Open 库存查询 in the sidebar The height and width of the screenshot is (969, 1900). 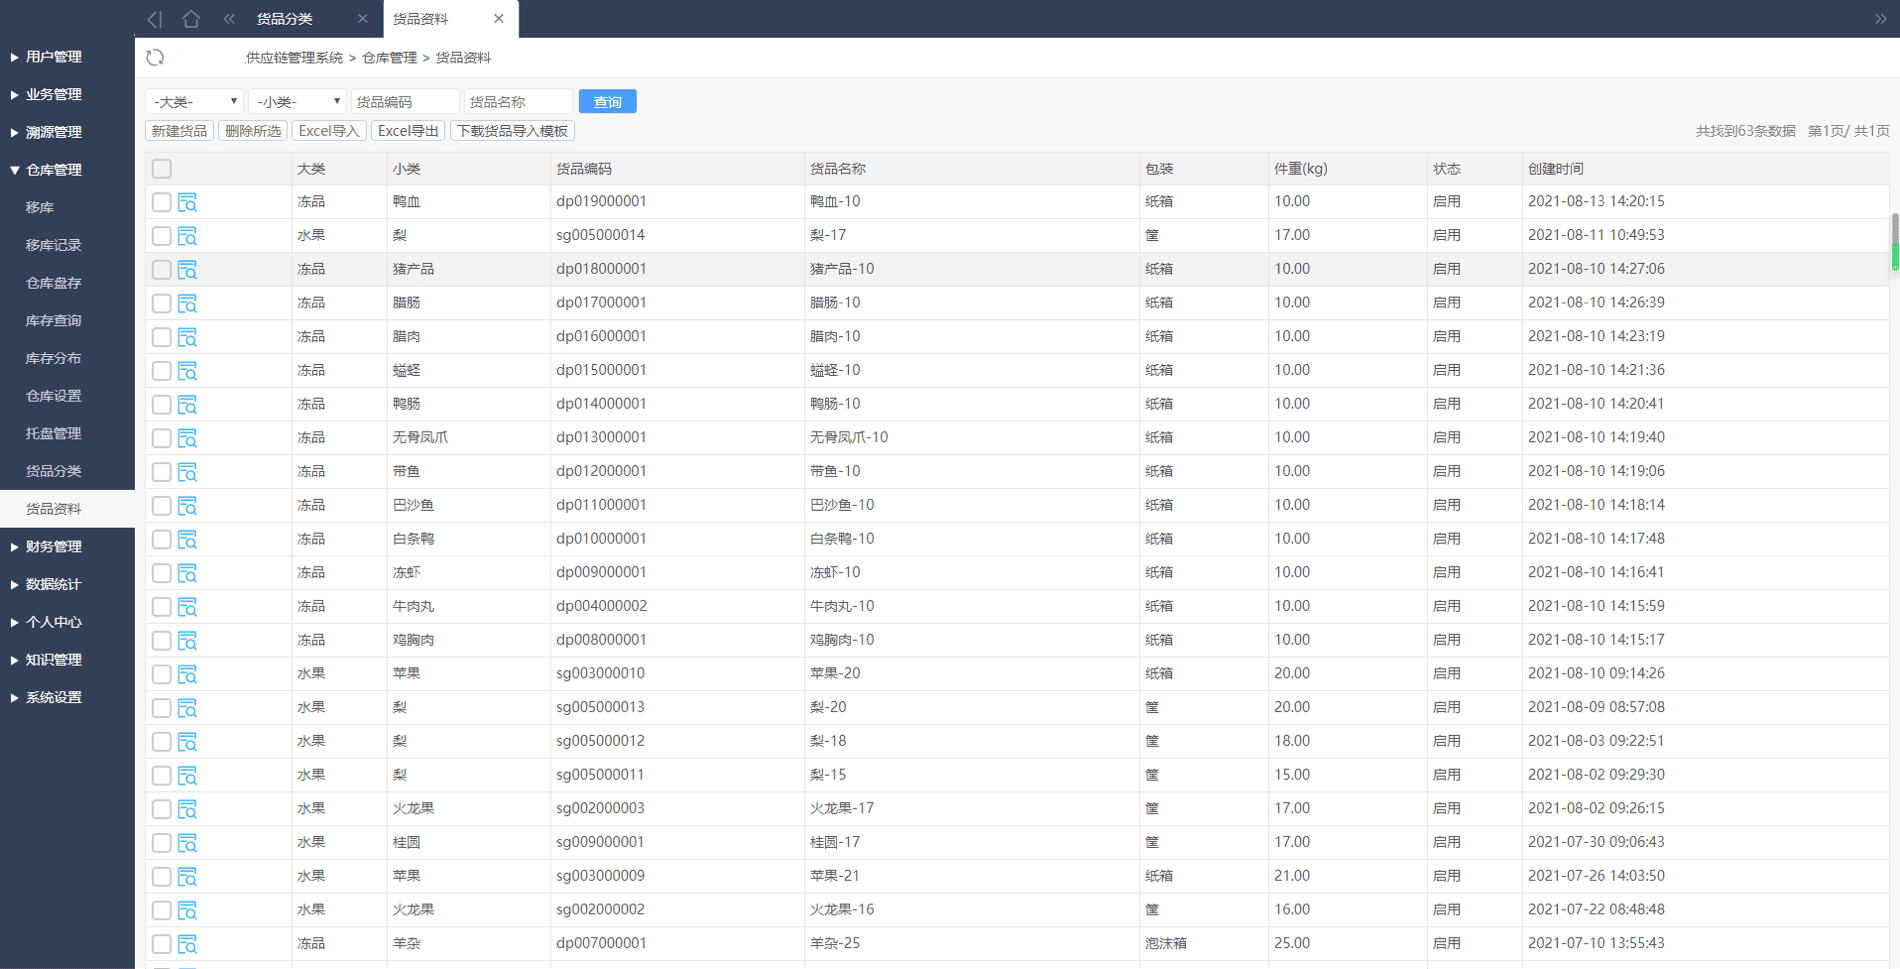[x=54, y=321]
